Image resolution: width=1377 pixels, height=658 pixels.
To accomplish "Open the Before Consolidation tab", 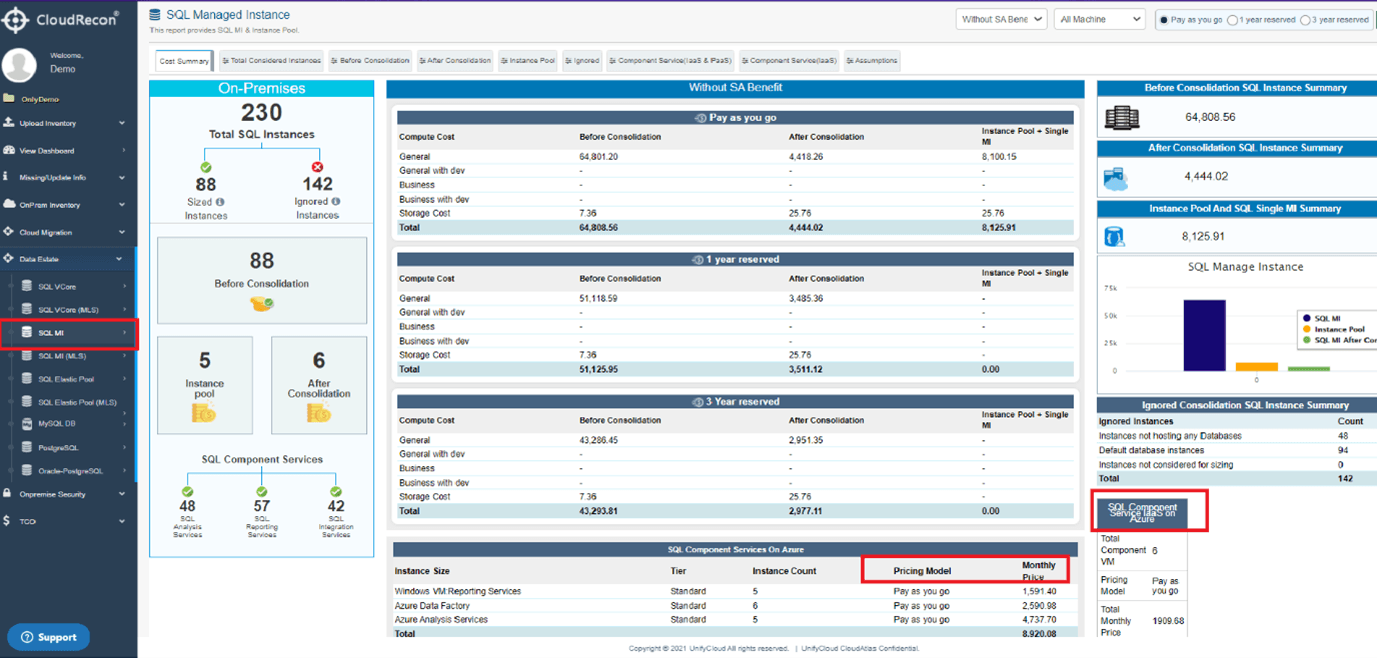I will click(370, 61).
